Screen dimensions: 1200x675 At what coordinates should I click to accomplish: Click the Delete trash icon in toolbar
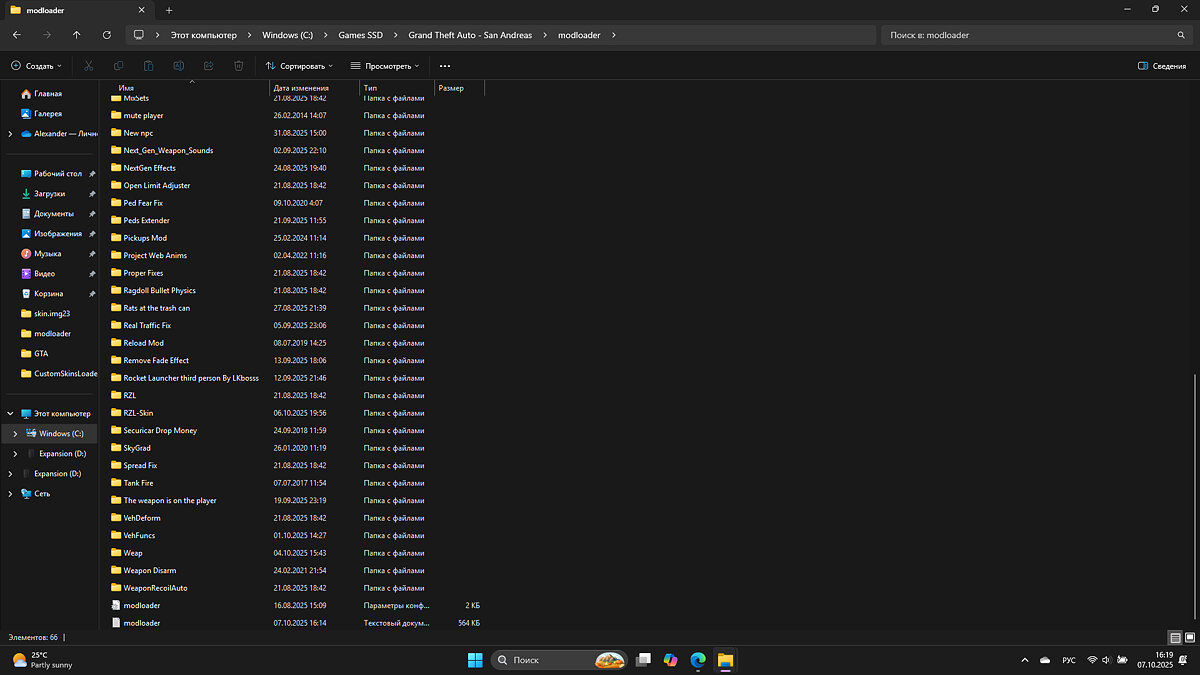(x=239, y=66)
